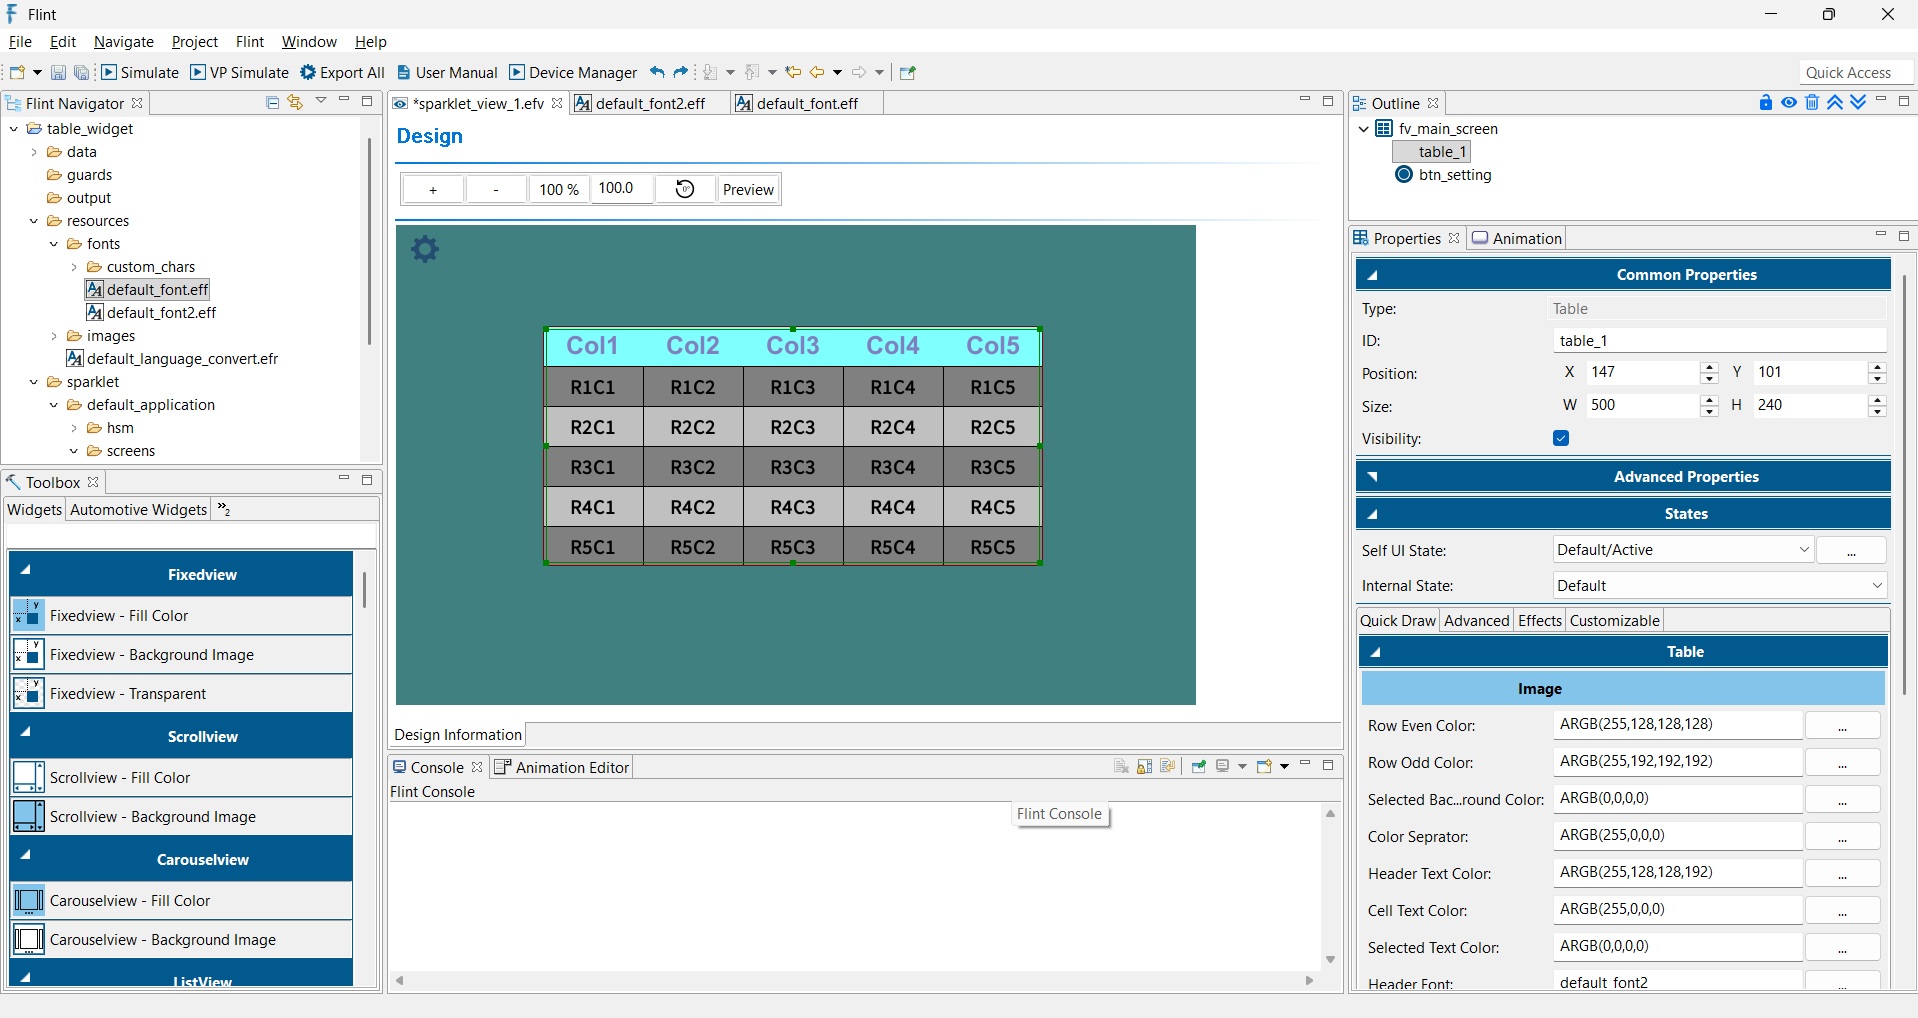Open the Device Manager

tap(573, 72)
